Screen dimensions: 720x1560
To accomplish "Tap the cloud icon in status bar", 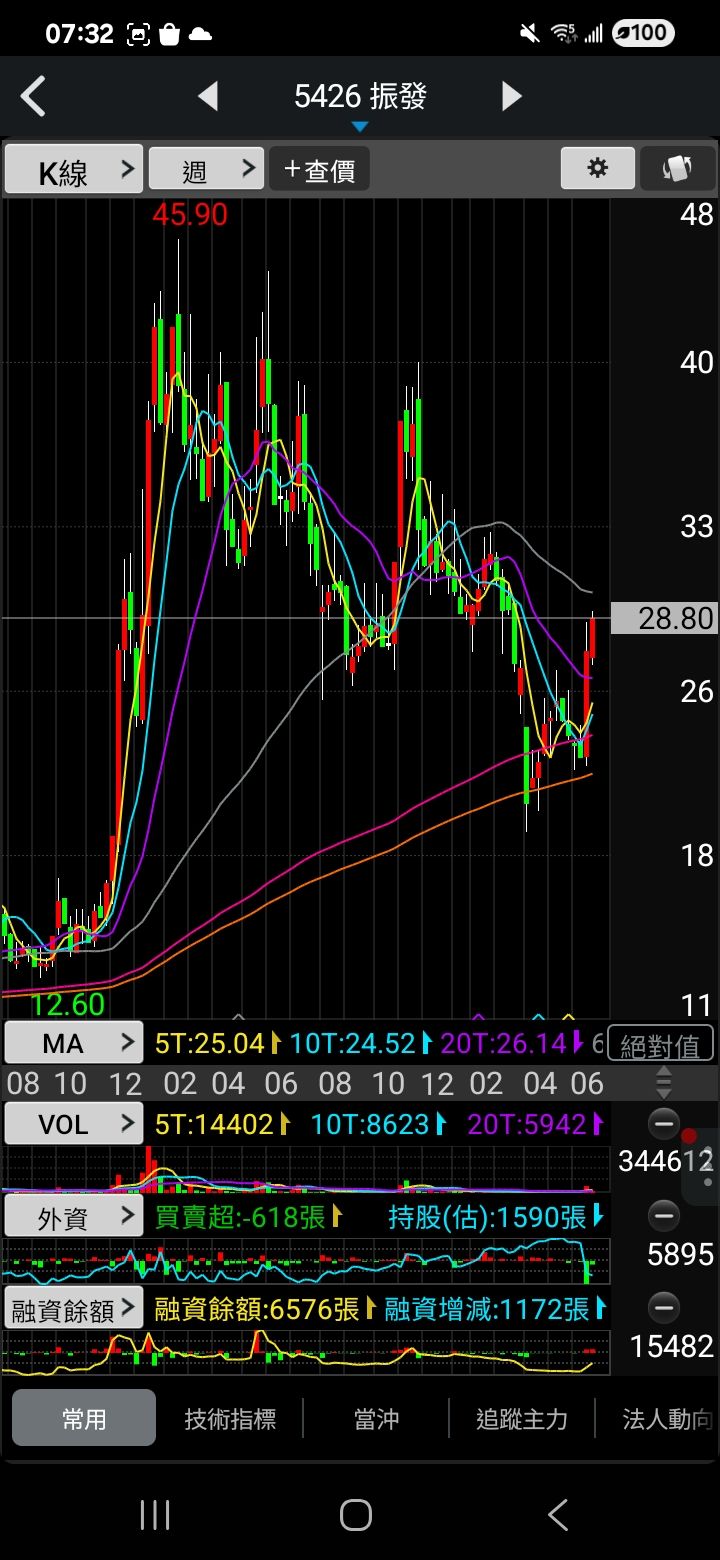I will click(x=200, y=35).
